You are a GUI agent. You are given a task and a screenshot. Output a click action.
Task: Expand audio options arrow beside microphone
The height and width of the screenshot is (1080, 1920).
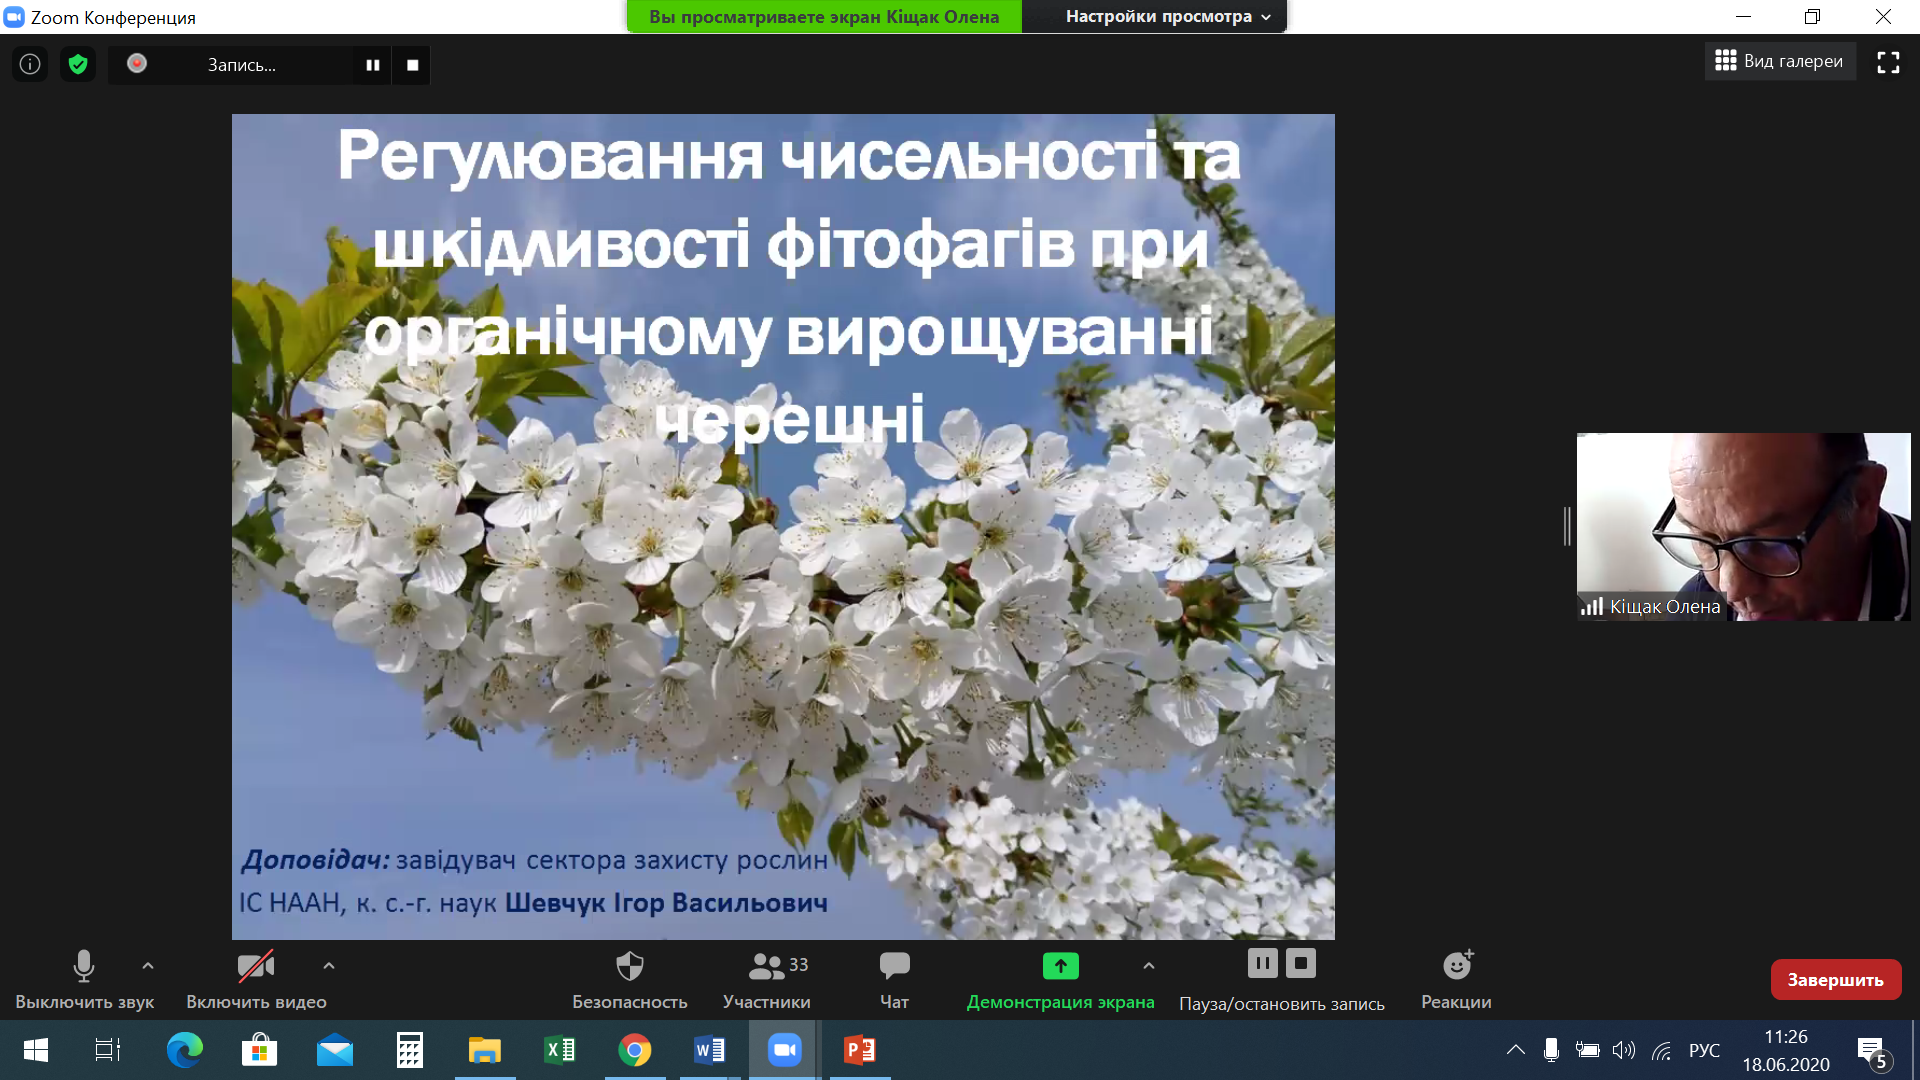tap(148, 966)
